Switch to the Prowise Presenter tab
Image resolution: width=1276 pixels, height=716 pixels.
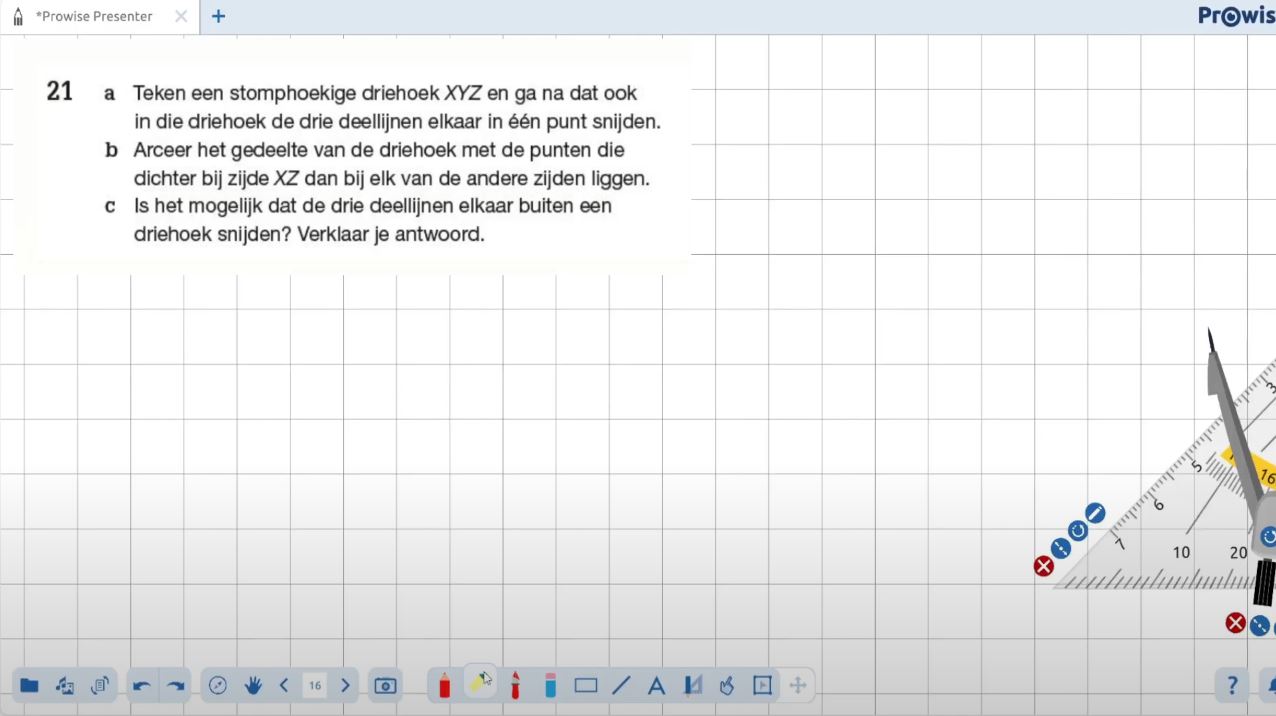[94, 16]
